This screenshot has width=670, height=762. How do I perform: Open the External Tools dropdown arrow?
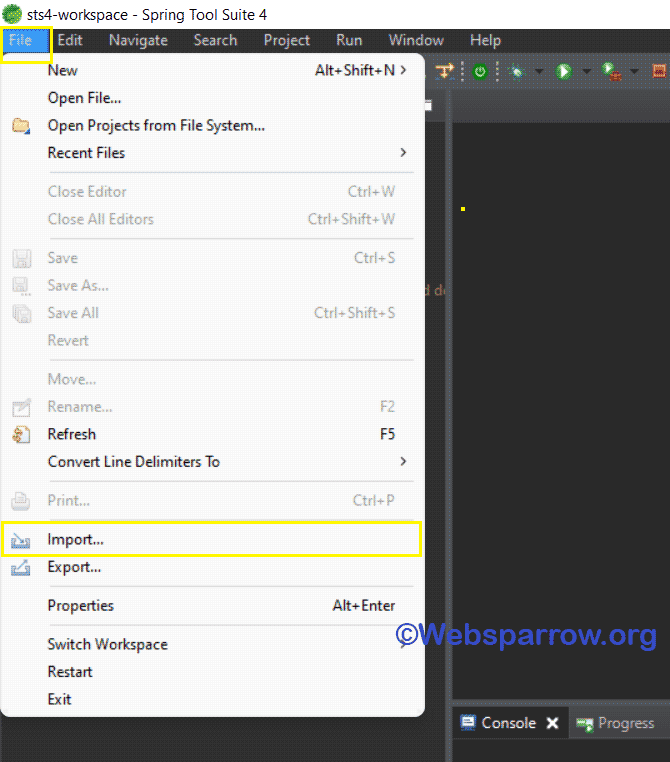(x=634, y=71)
